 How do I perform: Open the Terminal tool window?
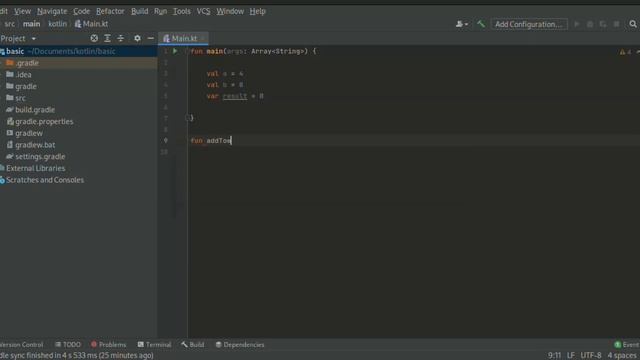154,345
